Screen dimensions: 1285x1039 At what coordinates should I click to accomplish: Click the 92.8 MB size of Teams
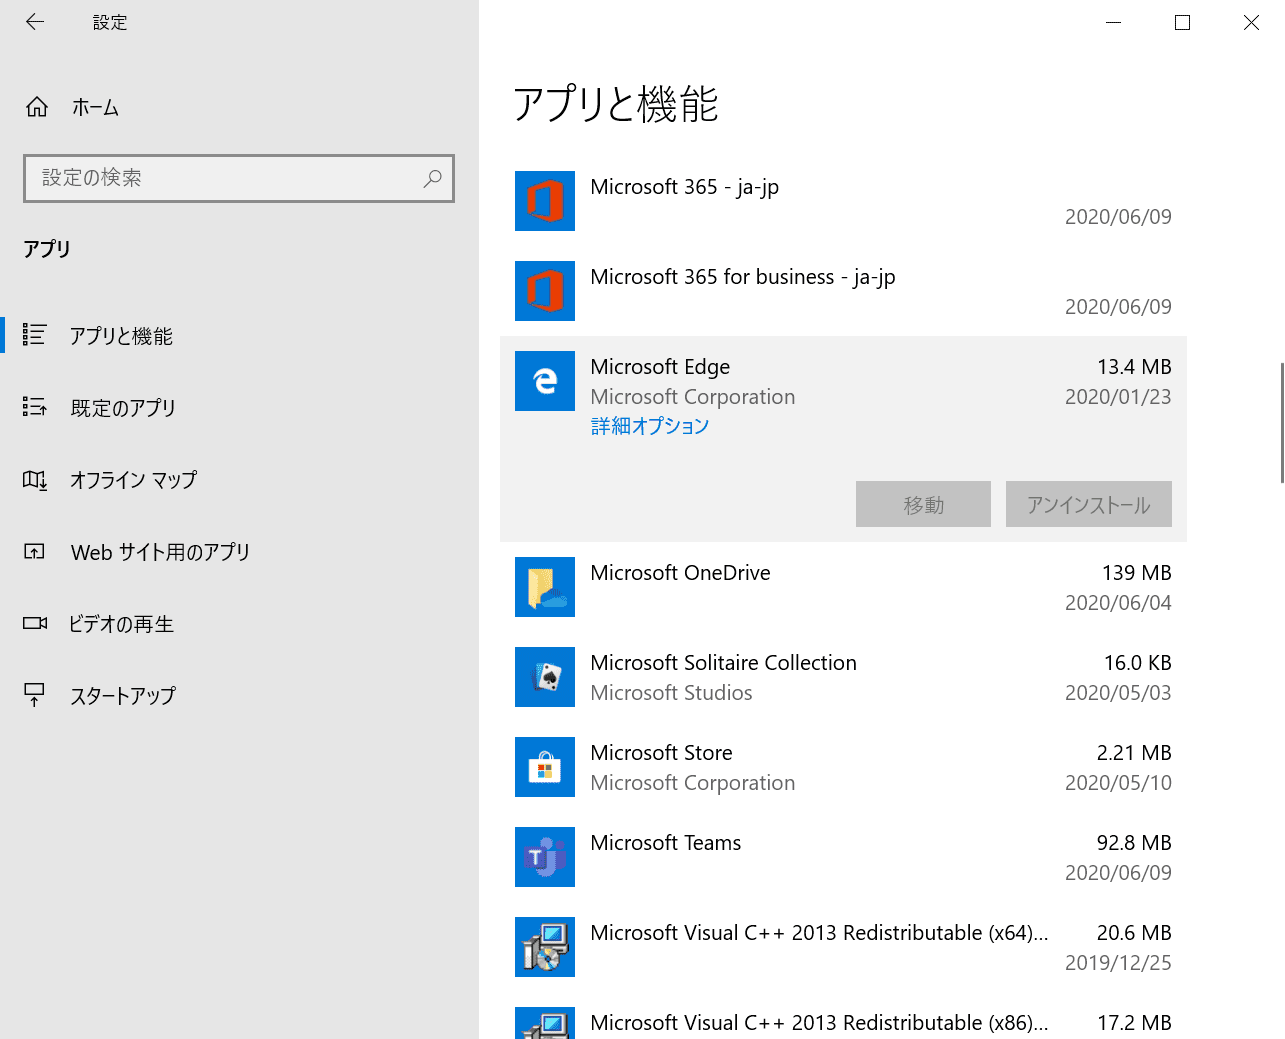point(1134,843)
